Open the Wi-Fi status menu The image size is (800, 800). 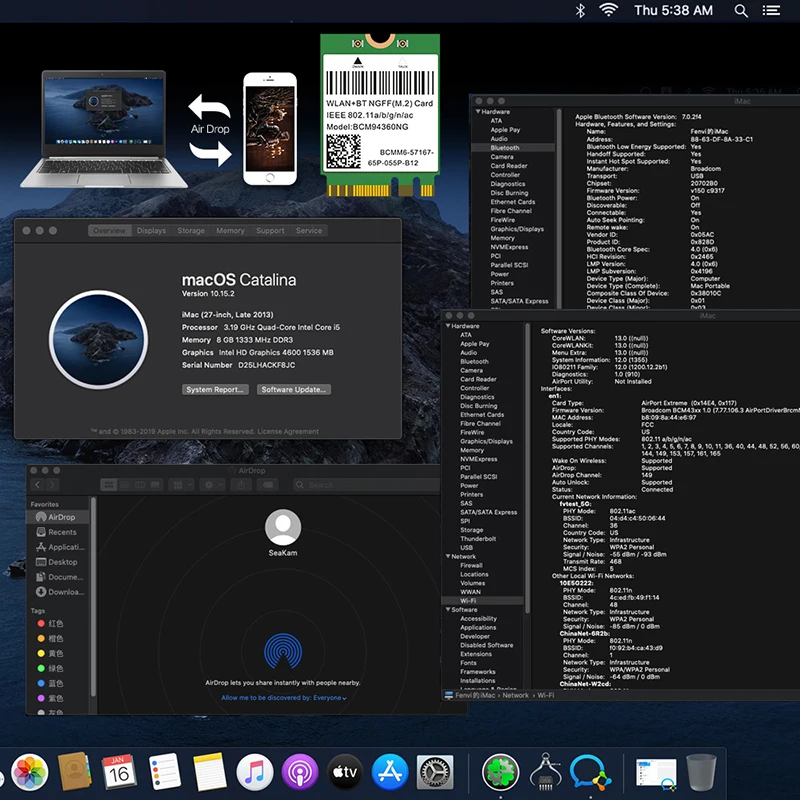click(x=608, y=10)
